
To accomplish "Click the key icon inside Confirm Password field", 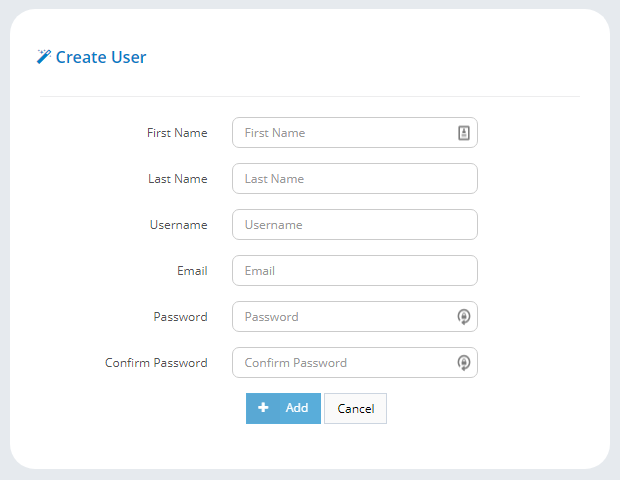I will 464,363.
